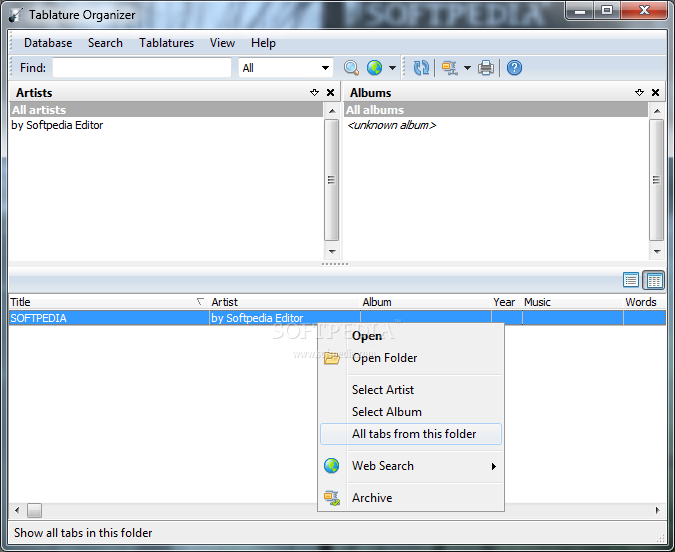Choose Open Folder in context menu
The width and height of the screenshot is (675, 552).
click(x=411, y=358)
